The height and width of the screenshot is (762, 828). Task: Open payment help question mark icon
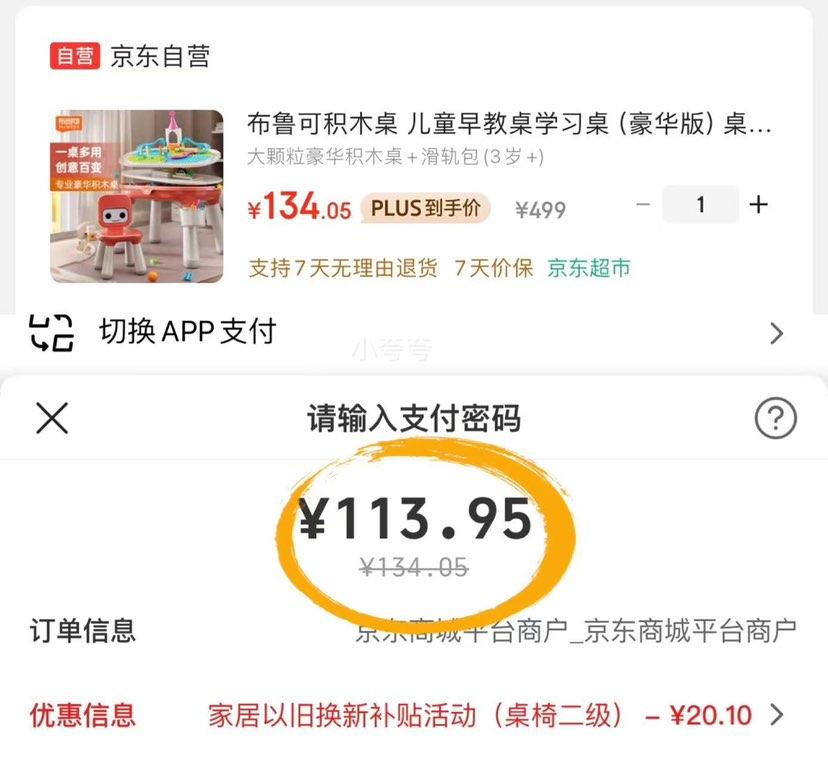(775, 418)
